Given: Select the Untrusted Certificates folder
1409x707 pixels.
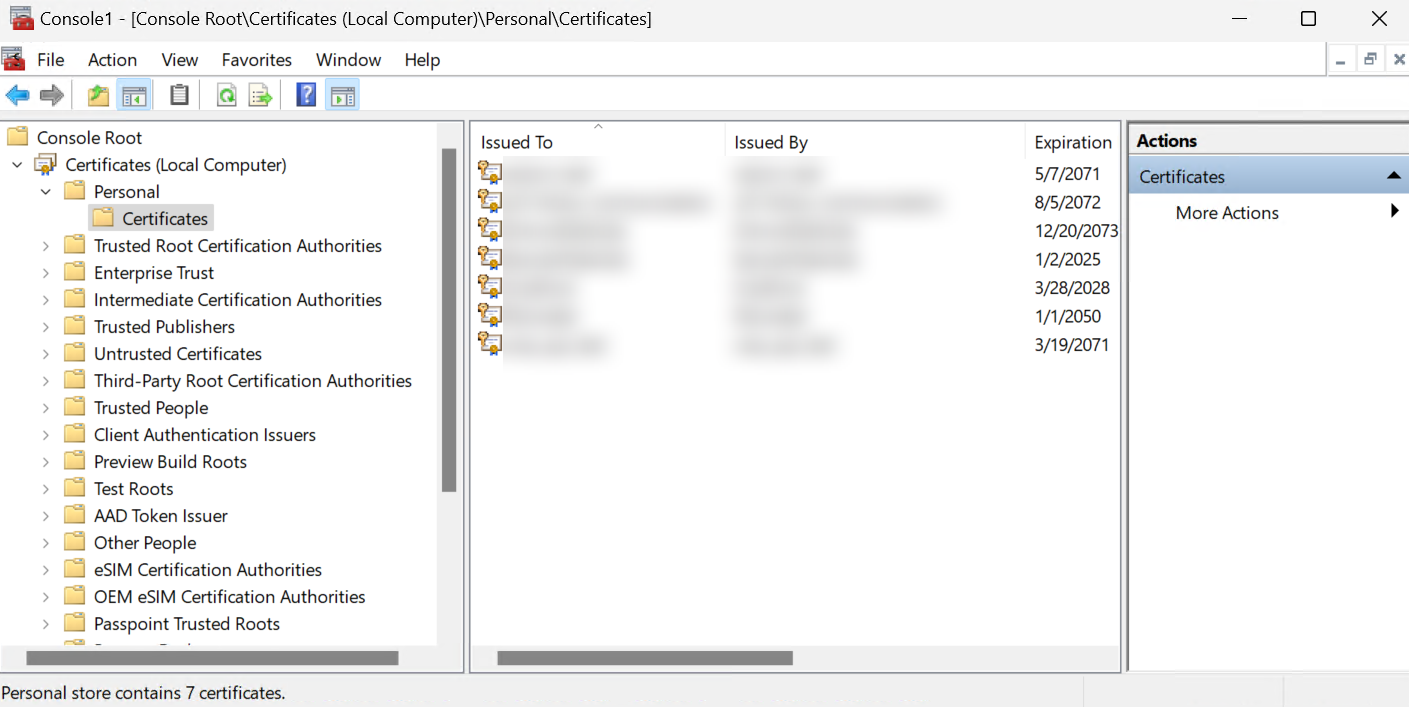Looking at the screenshot, I should (x=177, y=353).
